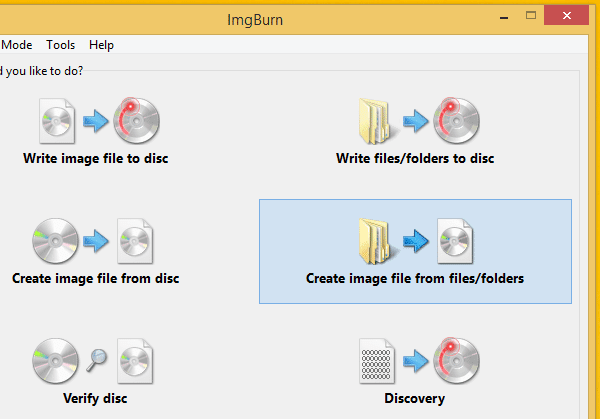
Task: Click folder icon above 'Write files/folders to disc'
Action: (376, 121)
